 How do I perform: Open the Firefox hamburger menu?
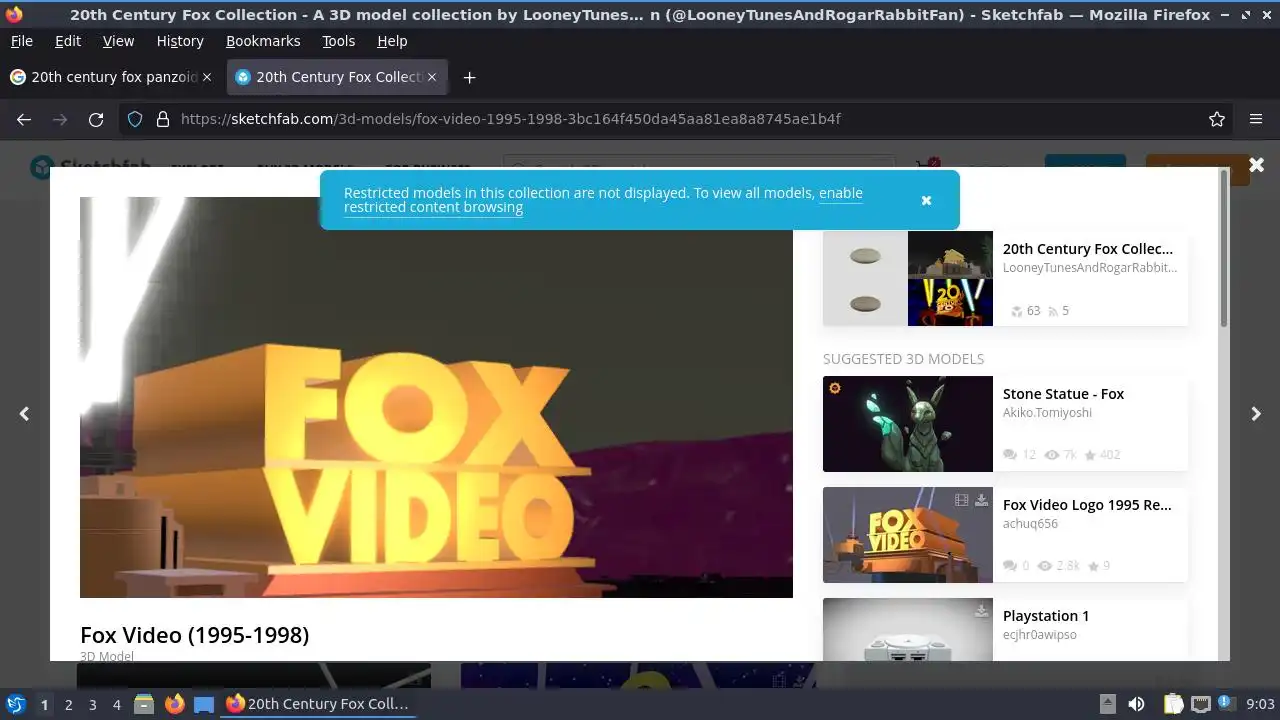pyautogui.click(x=1256, y=119)
